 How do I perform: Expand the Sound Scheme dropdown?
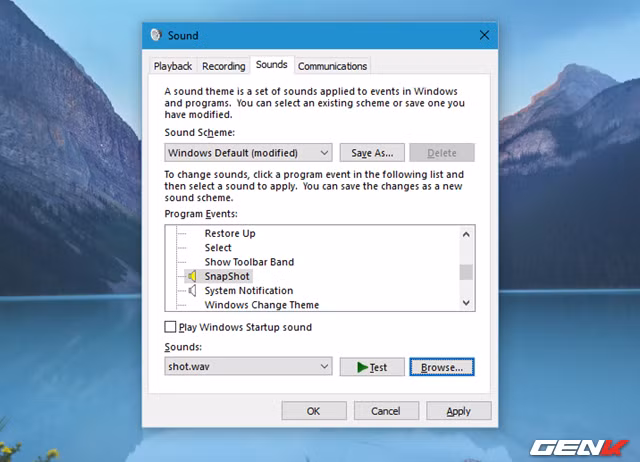pyautogui.click(x=324, y=153)
